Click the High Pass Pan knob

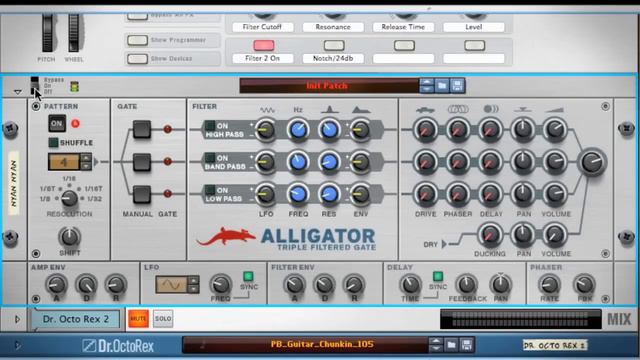pyautogui.click(x=523, y=130)
